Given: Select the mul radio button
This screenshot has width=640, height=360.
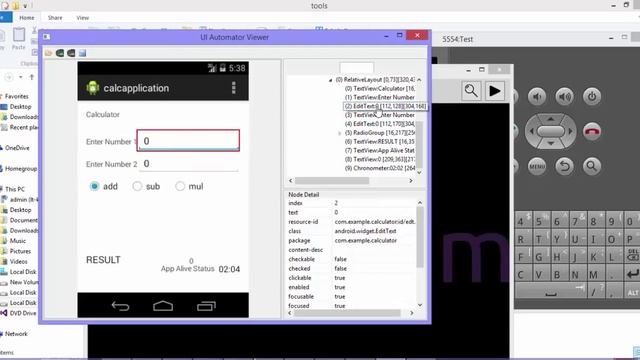Looking at the screenshot, I should (180, 186).
